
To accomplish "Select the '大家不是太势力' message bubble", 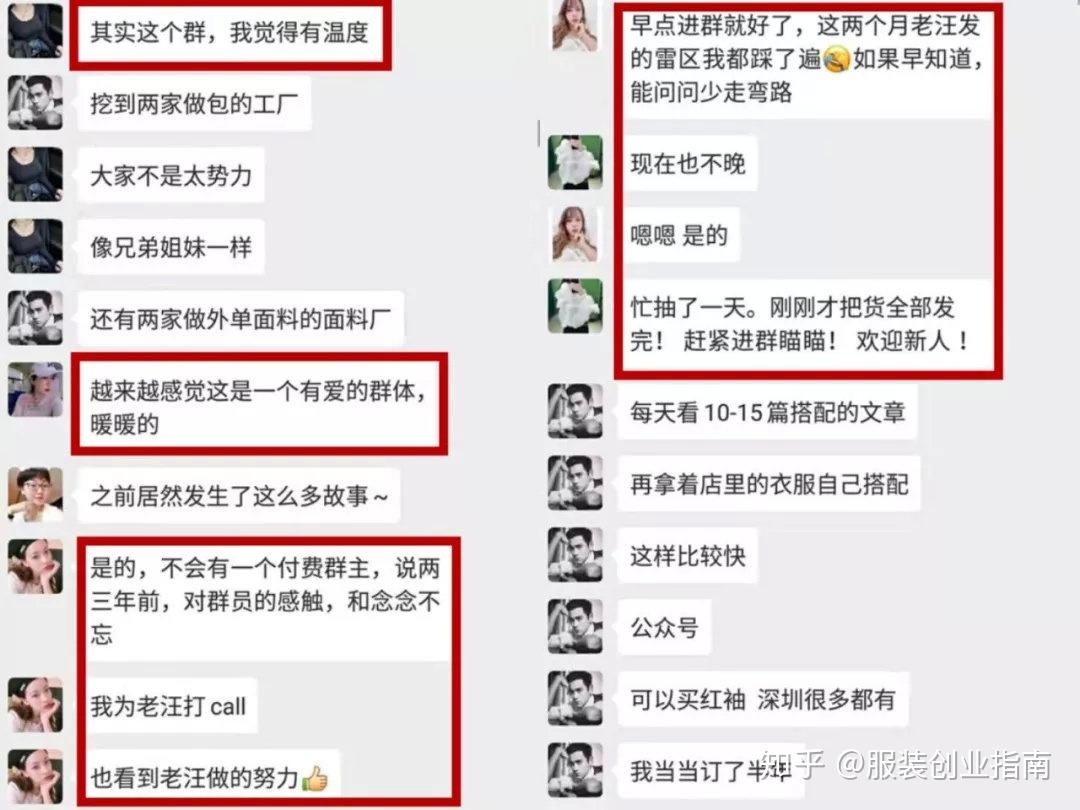I will [x=171, y=175].
